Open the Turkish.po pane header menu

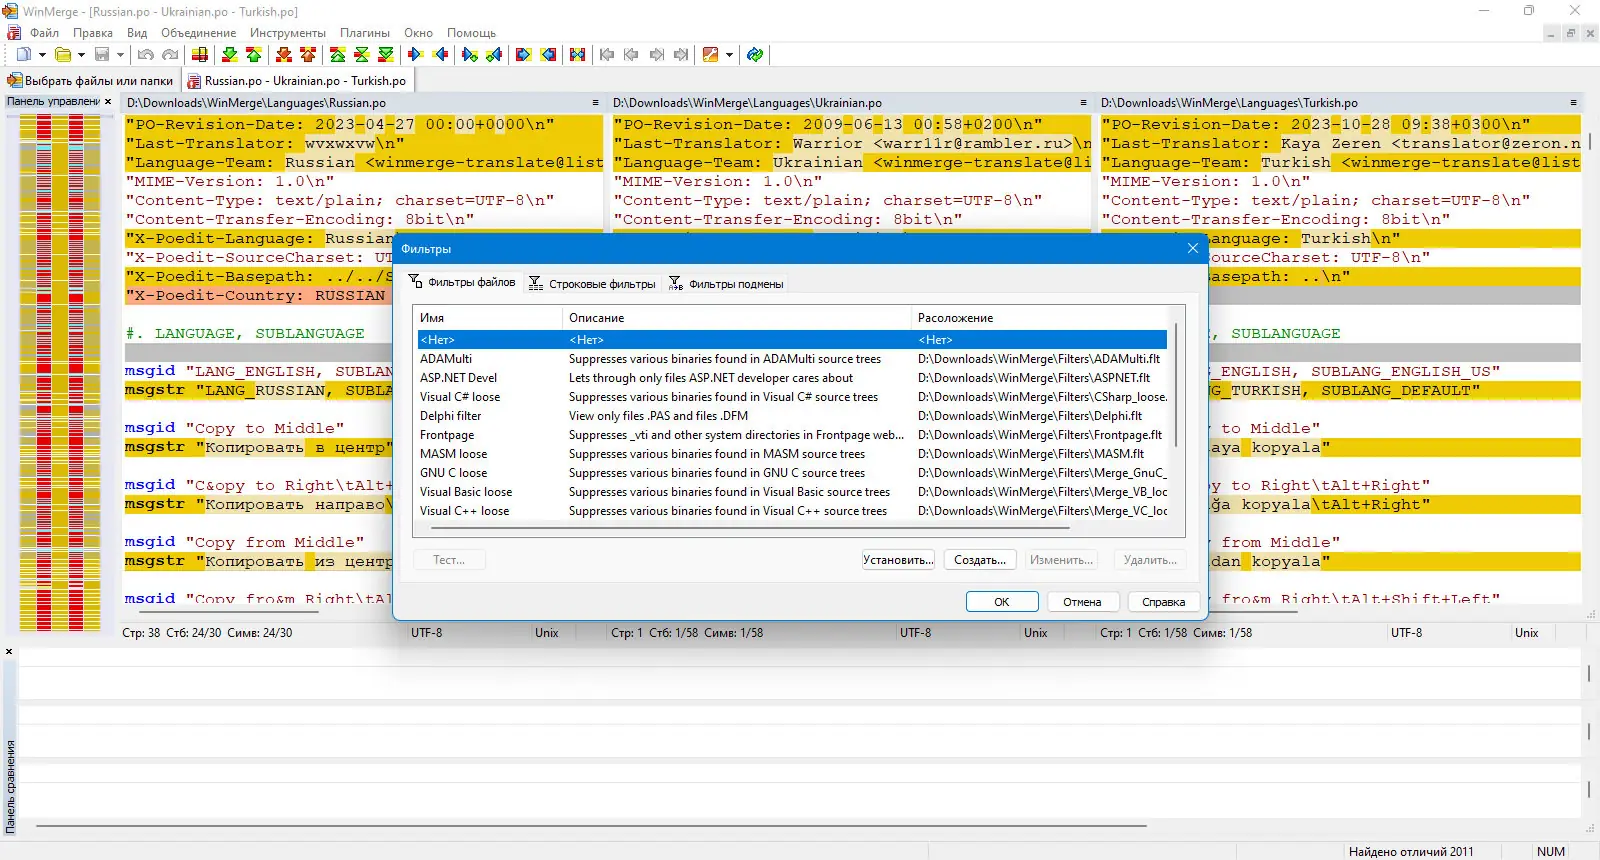click(x=1573, y=103)
